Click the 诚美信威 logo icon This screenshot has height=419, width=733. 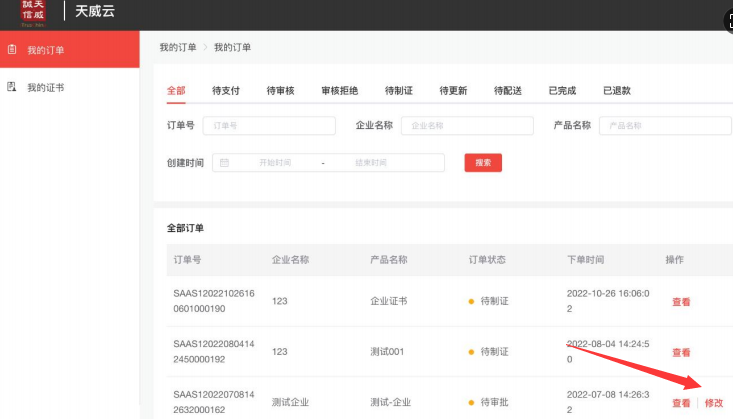click(34, 11)
